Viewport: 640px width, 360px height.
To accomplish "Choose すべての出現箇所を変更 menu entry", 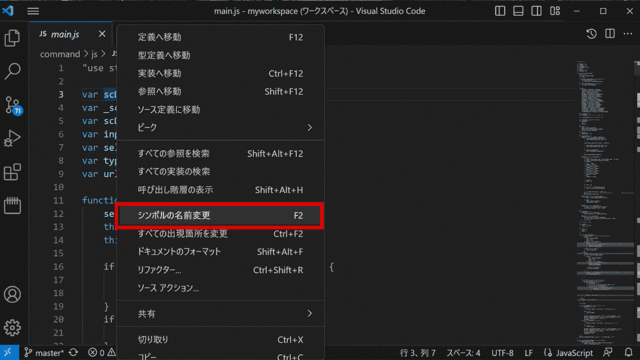I will pyautogui.click(x=220, y=233).
